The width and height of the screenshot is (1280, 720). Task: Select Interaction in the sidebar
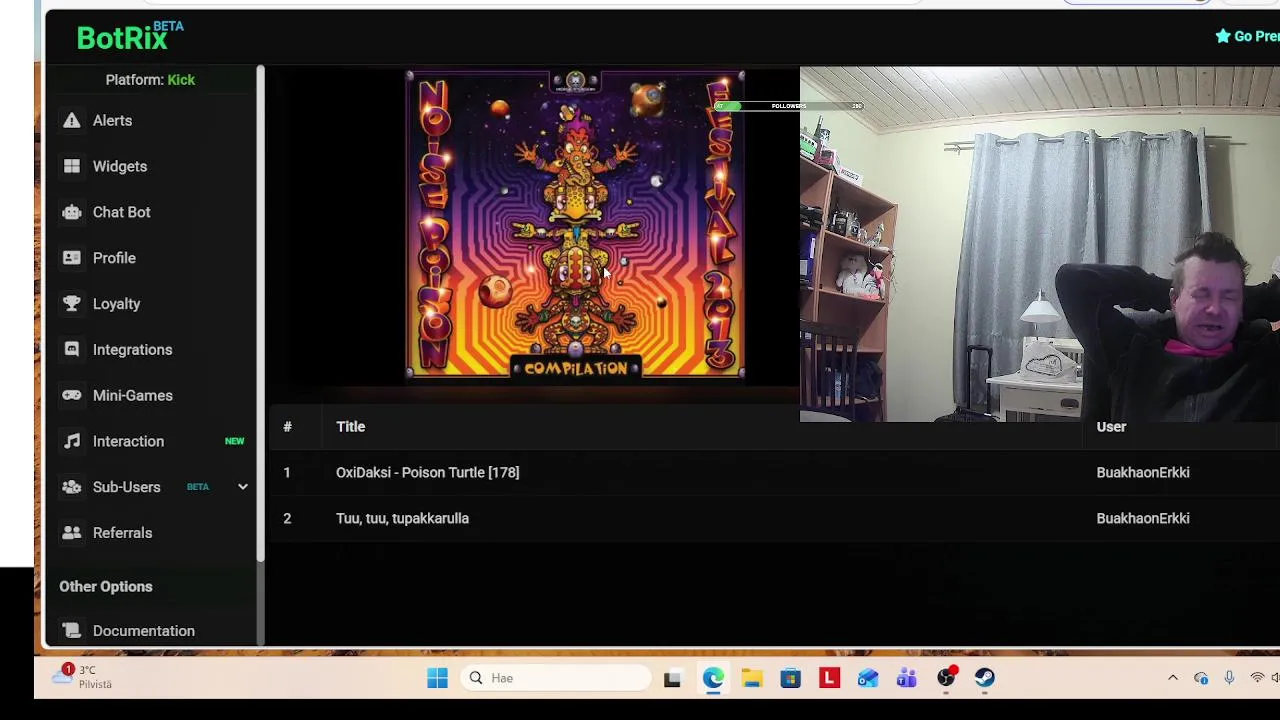click(x=128, y=441)
